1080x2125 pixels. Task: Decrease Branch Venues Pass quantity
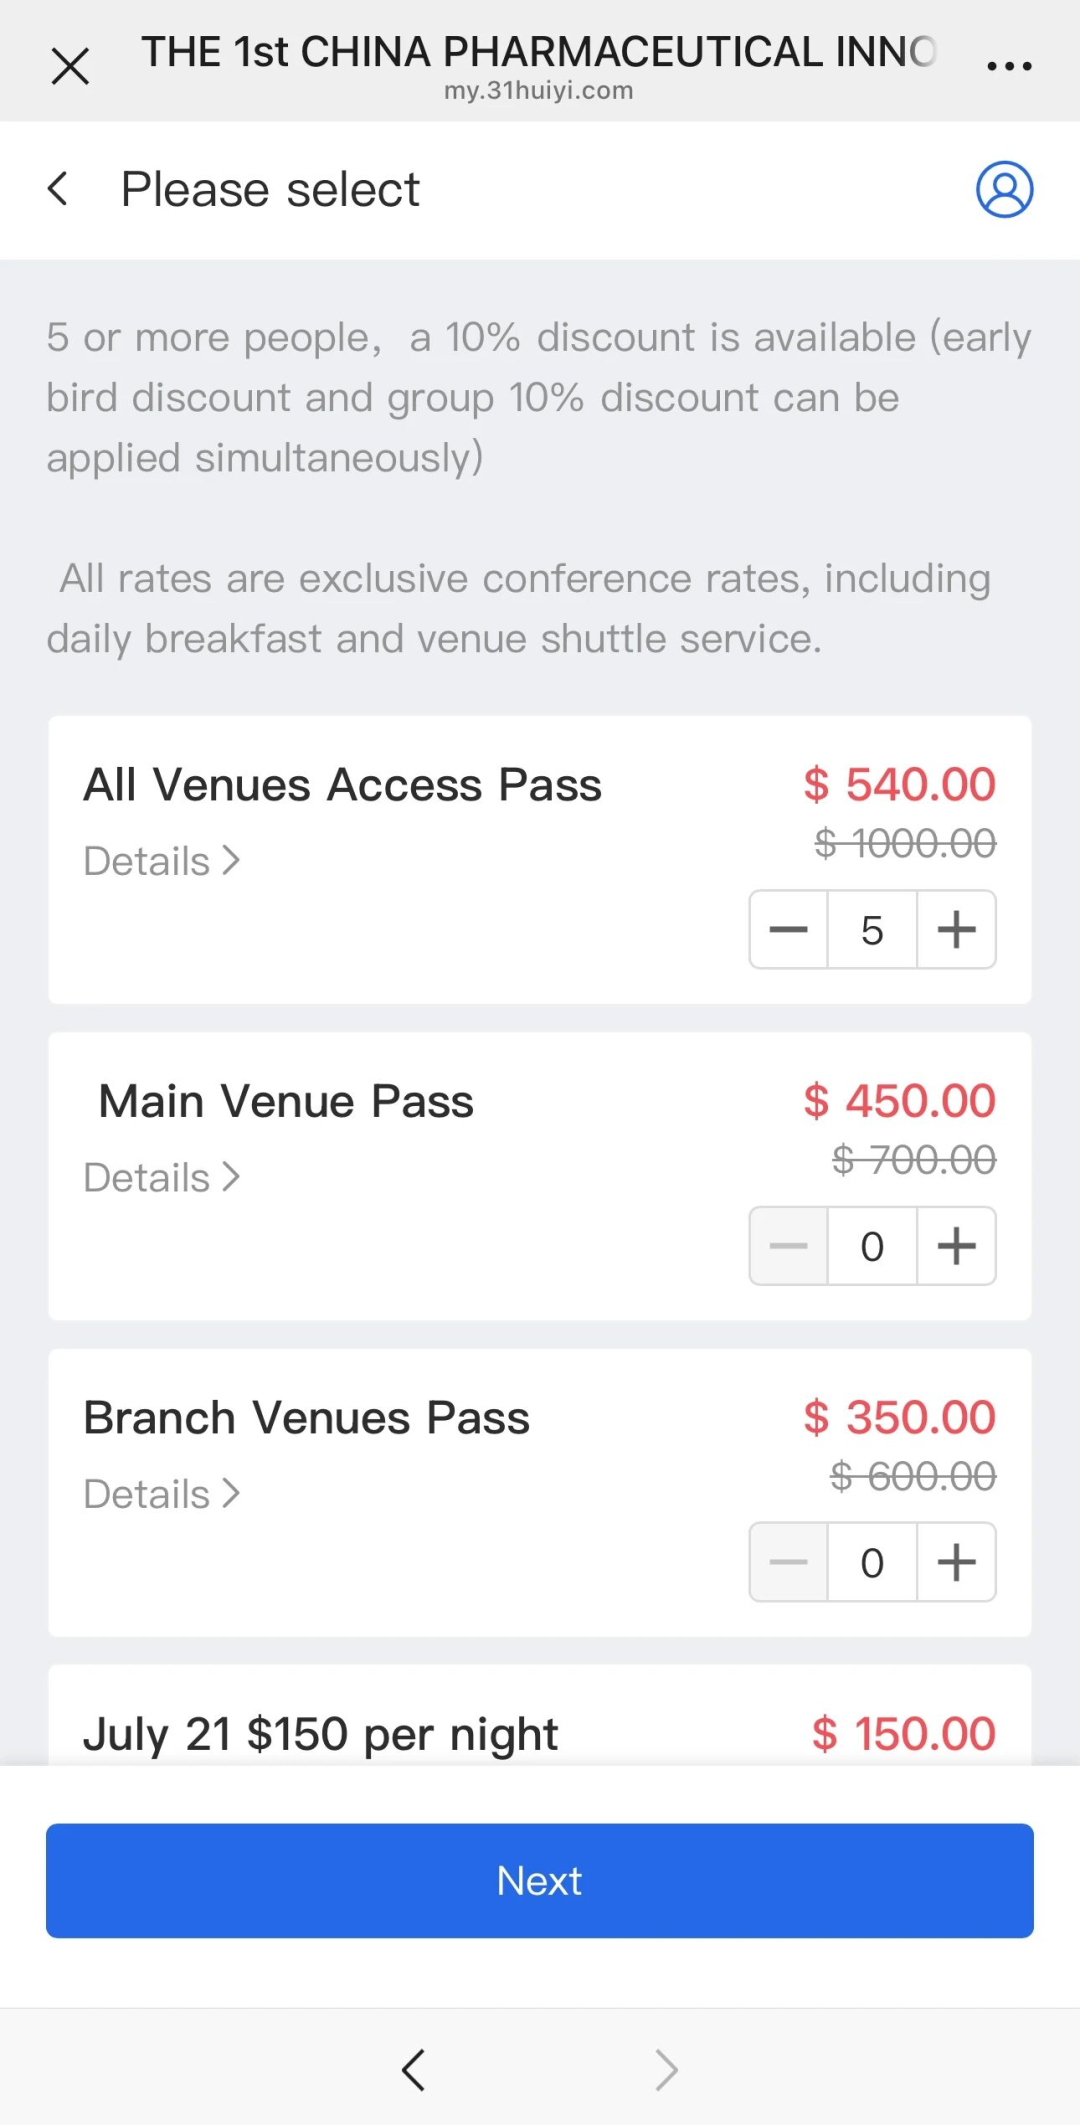pos(789,1562)
